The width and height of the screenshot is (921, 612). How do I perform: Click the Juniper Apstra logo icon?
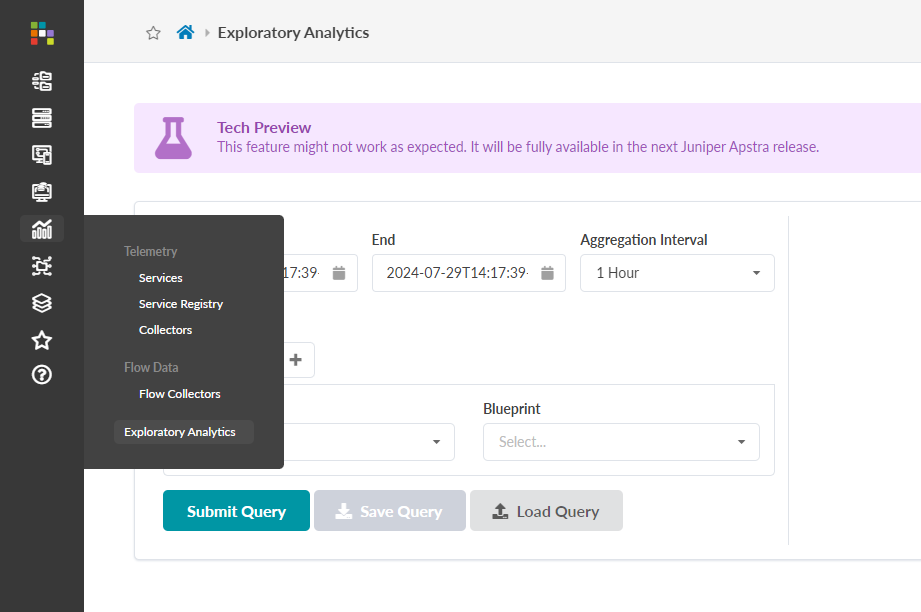tap(42, 33)
